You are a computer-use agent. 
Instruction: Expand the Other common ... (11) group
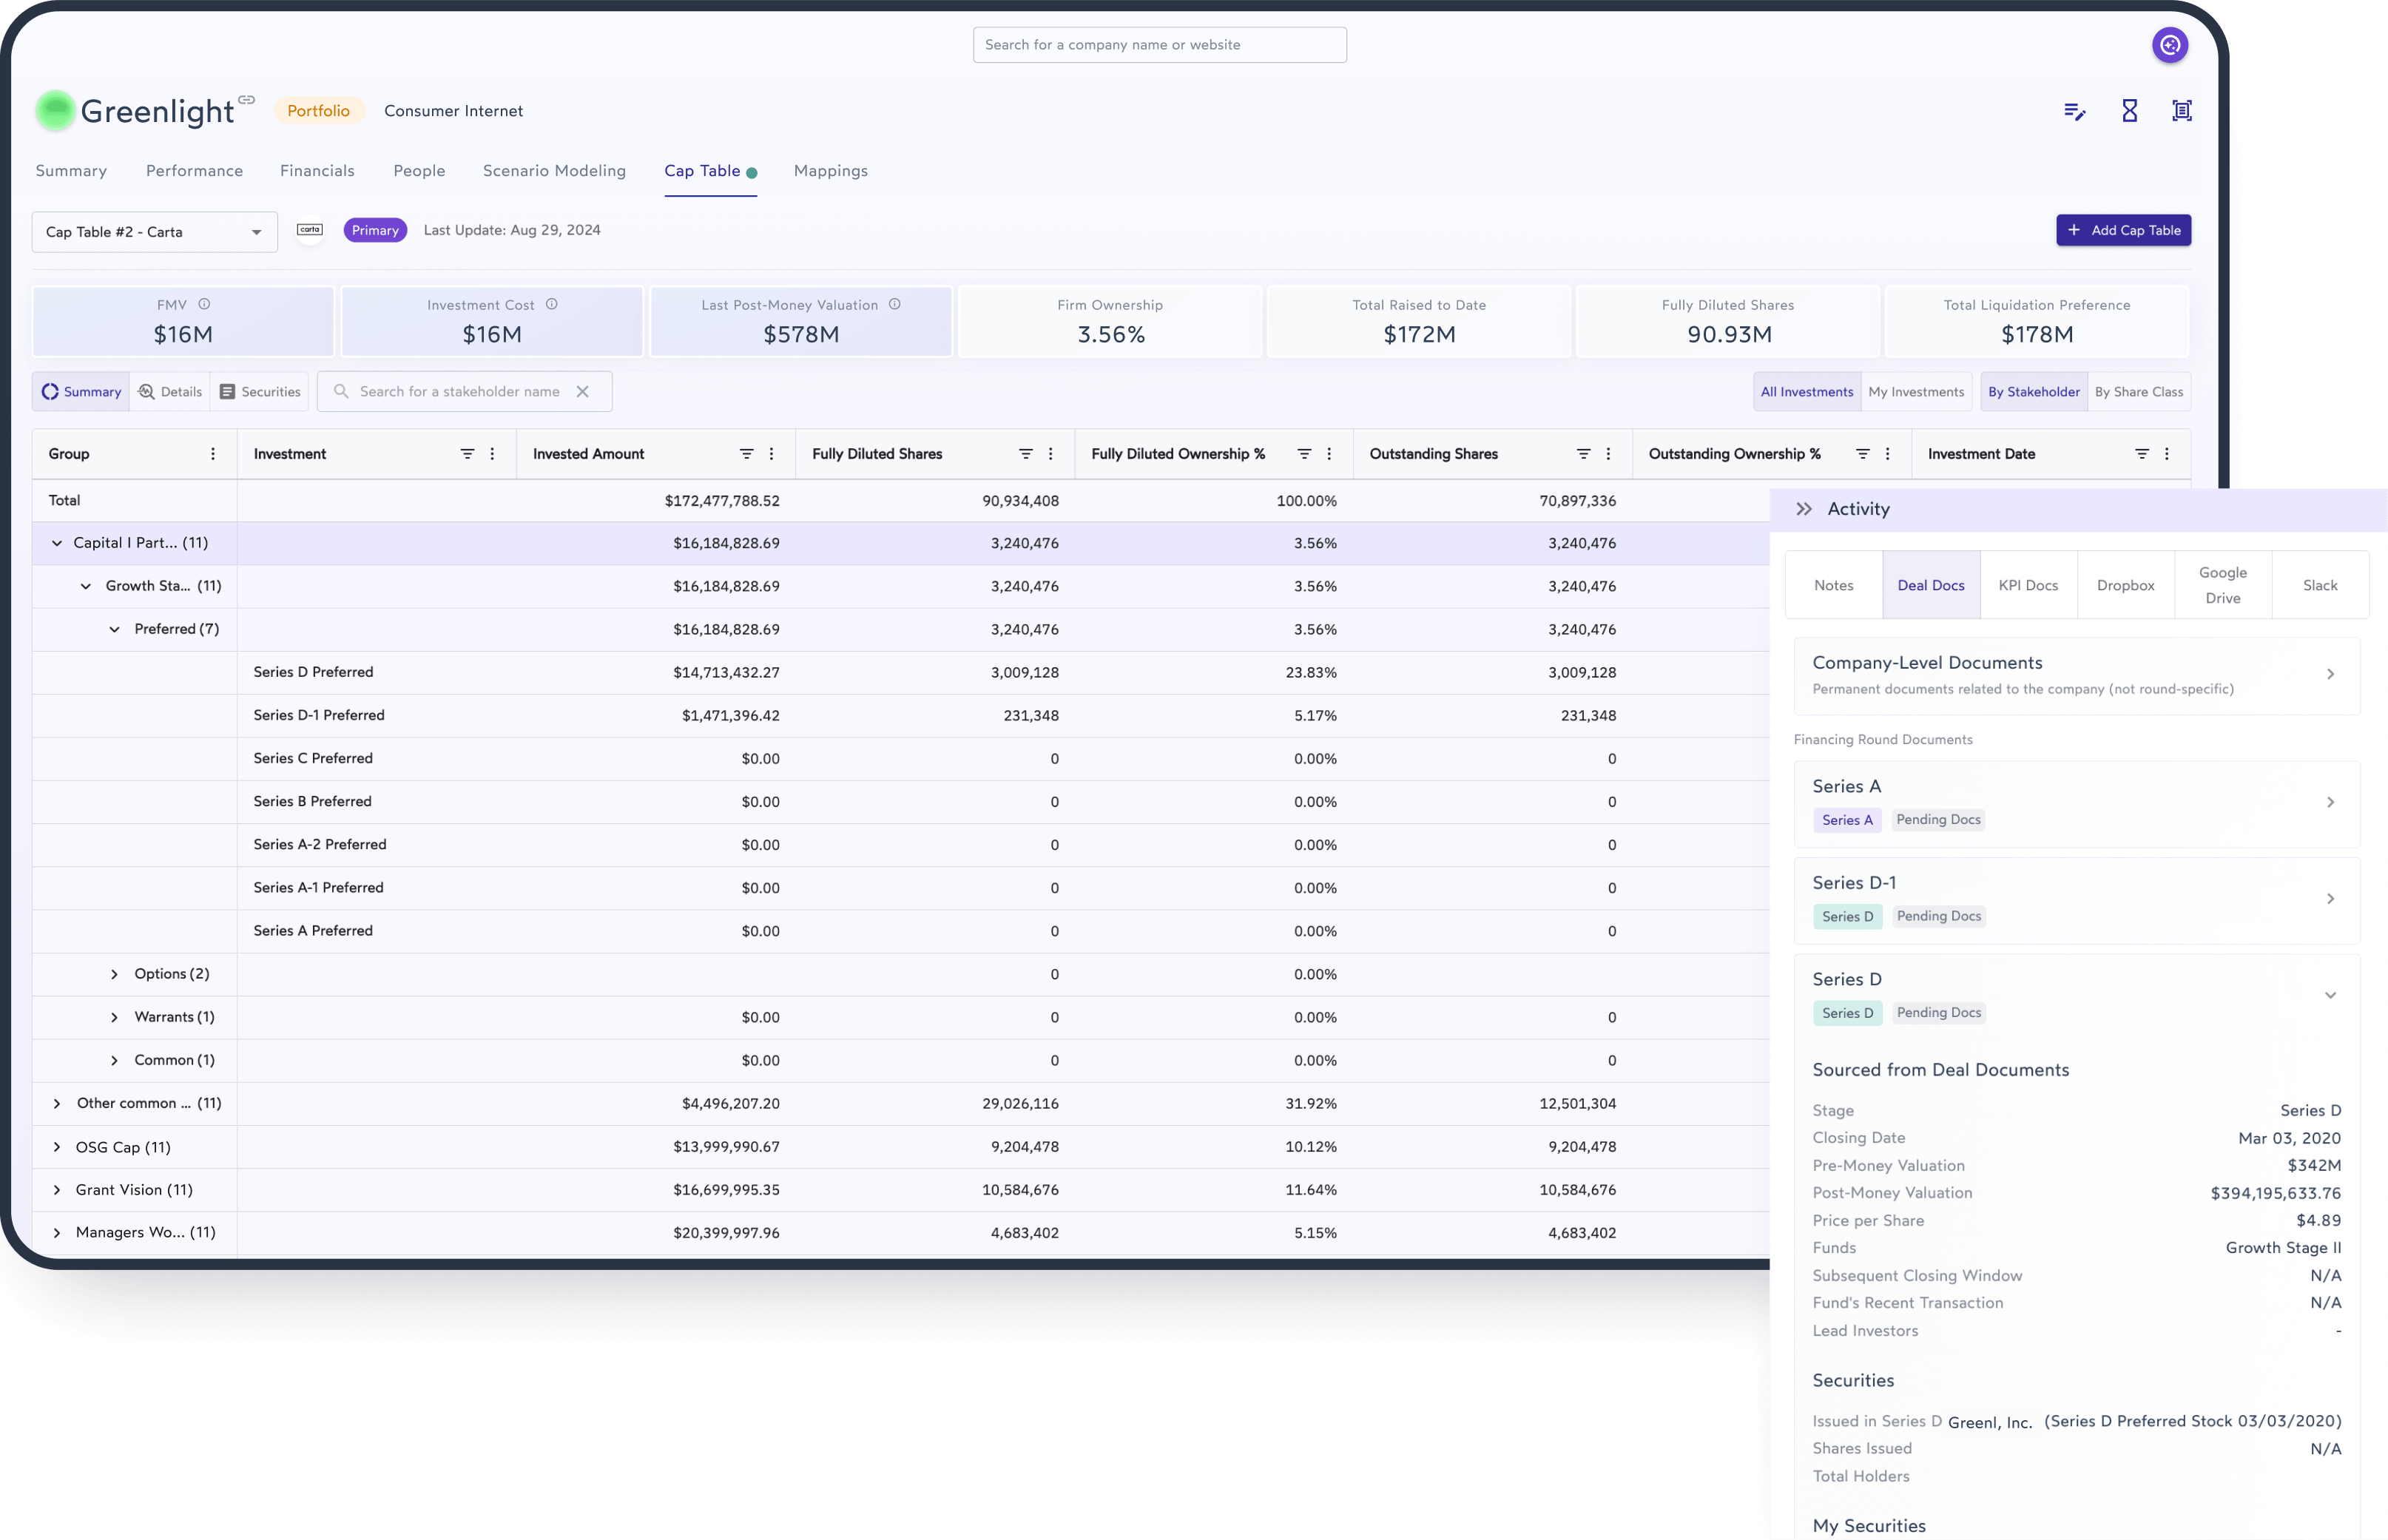57,1103
